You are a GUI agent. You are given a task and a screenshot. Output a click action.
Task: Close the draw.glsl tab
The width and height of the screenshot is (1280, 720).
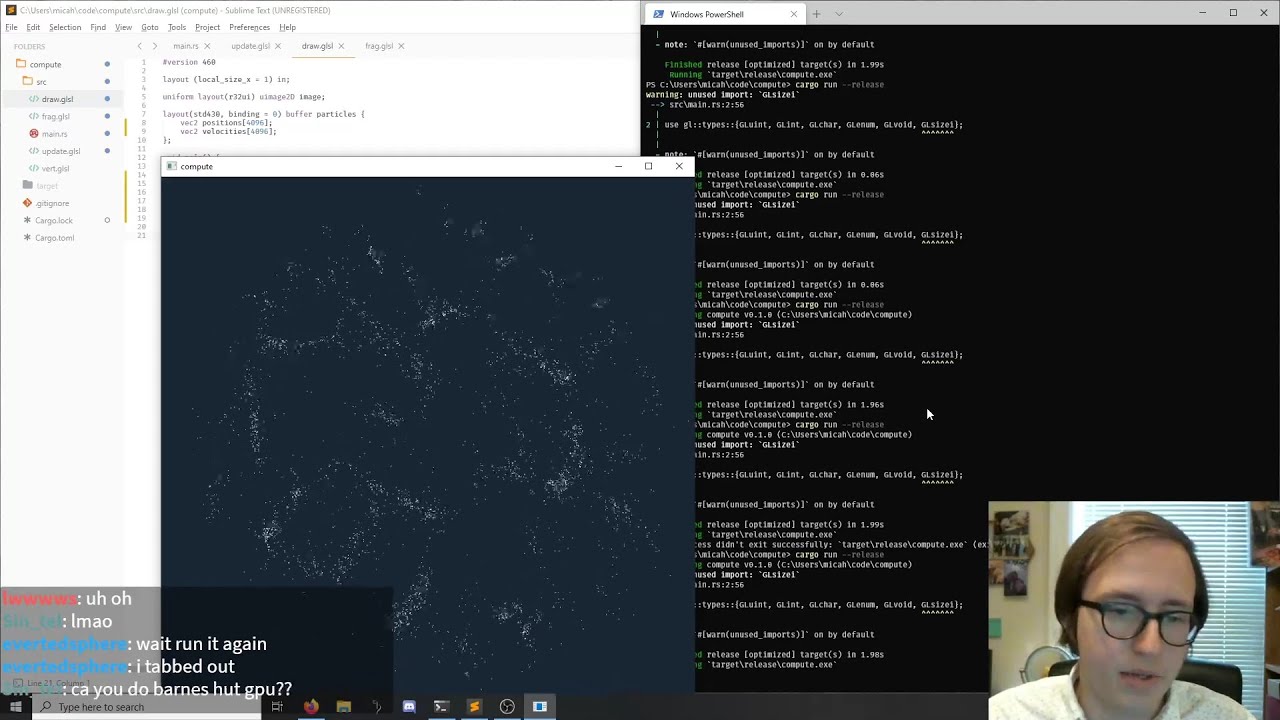[341, 46]
